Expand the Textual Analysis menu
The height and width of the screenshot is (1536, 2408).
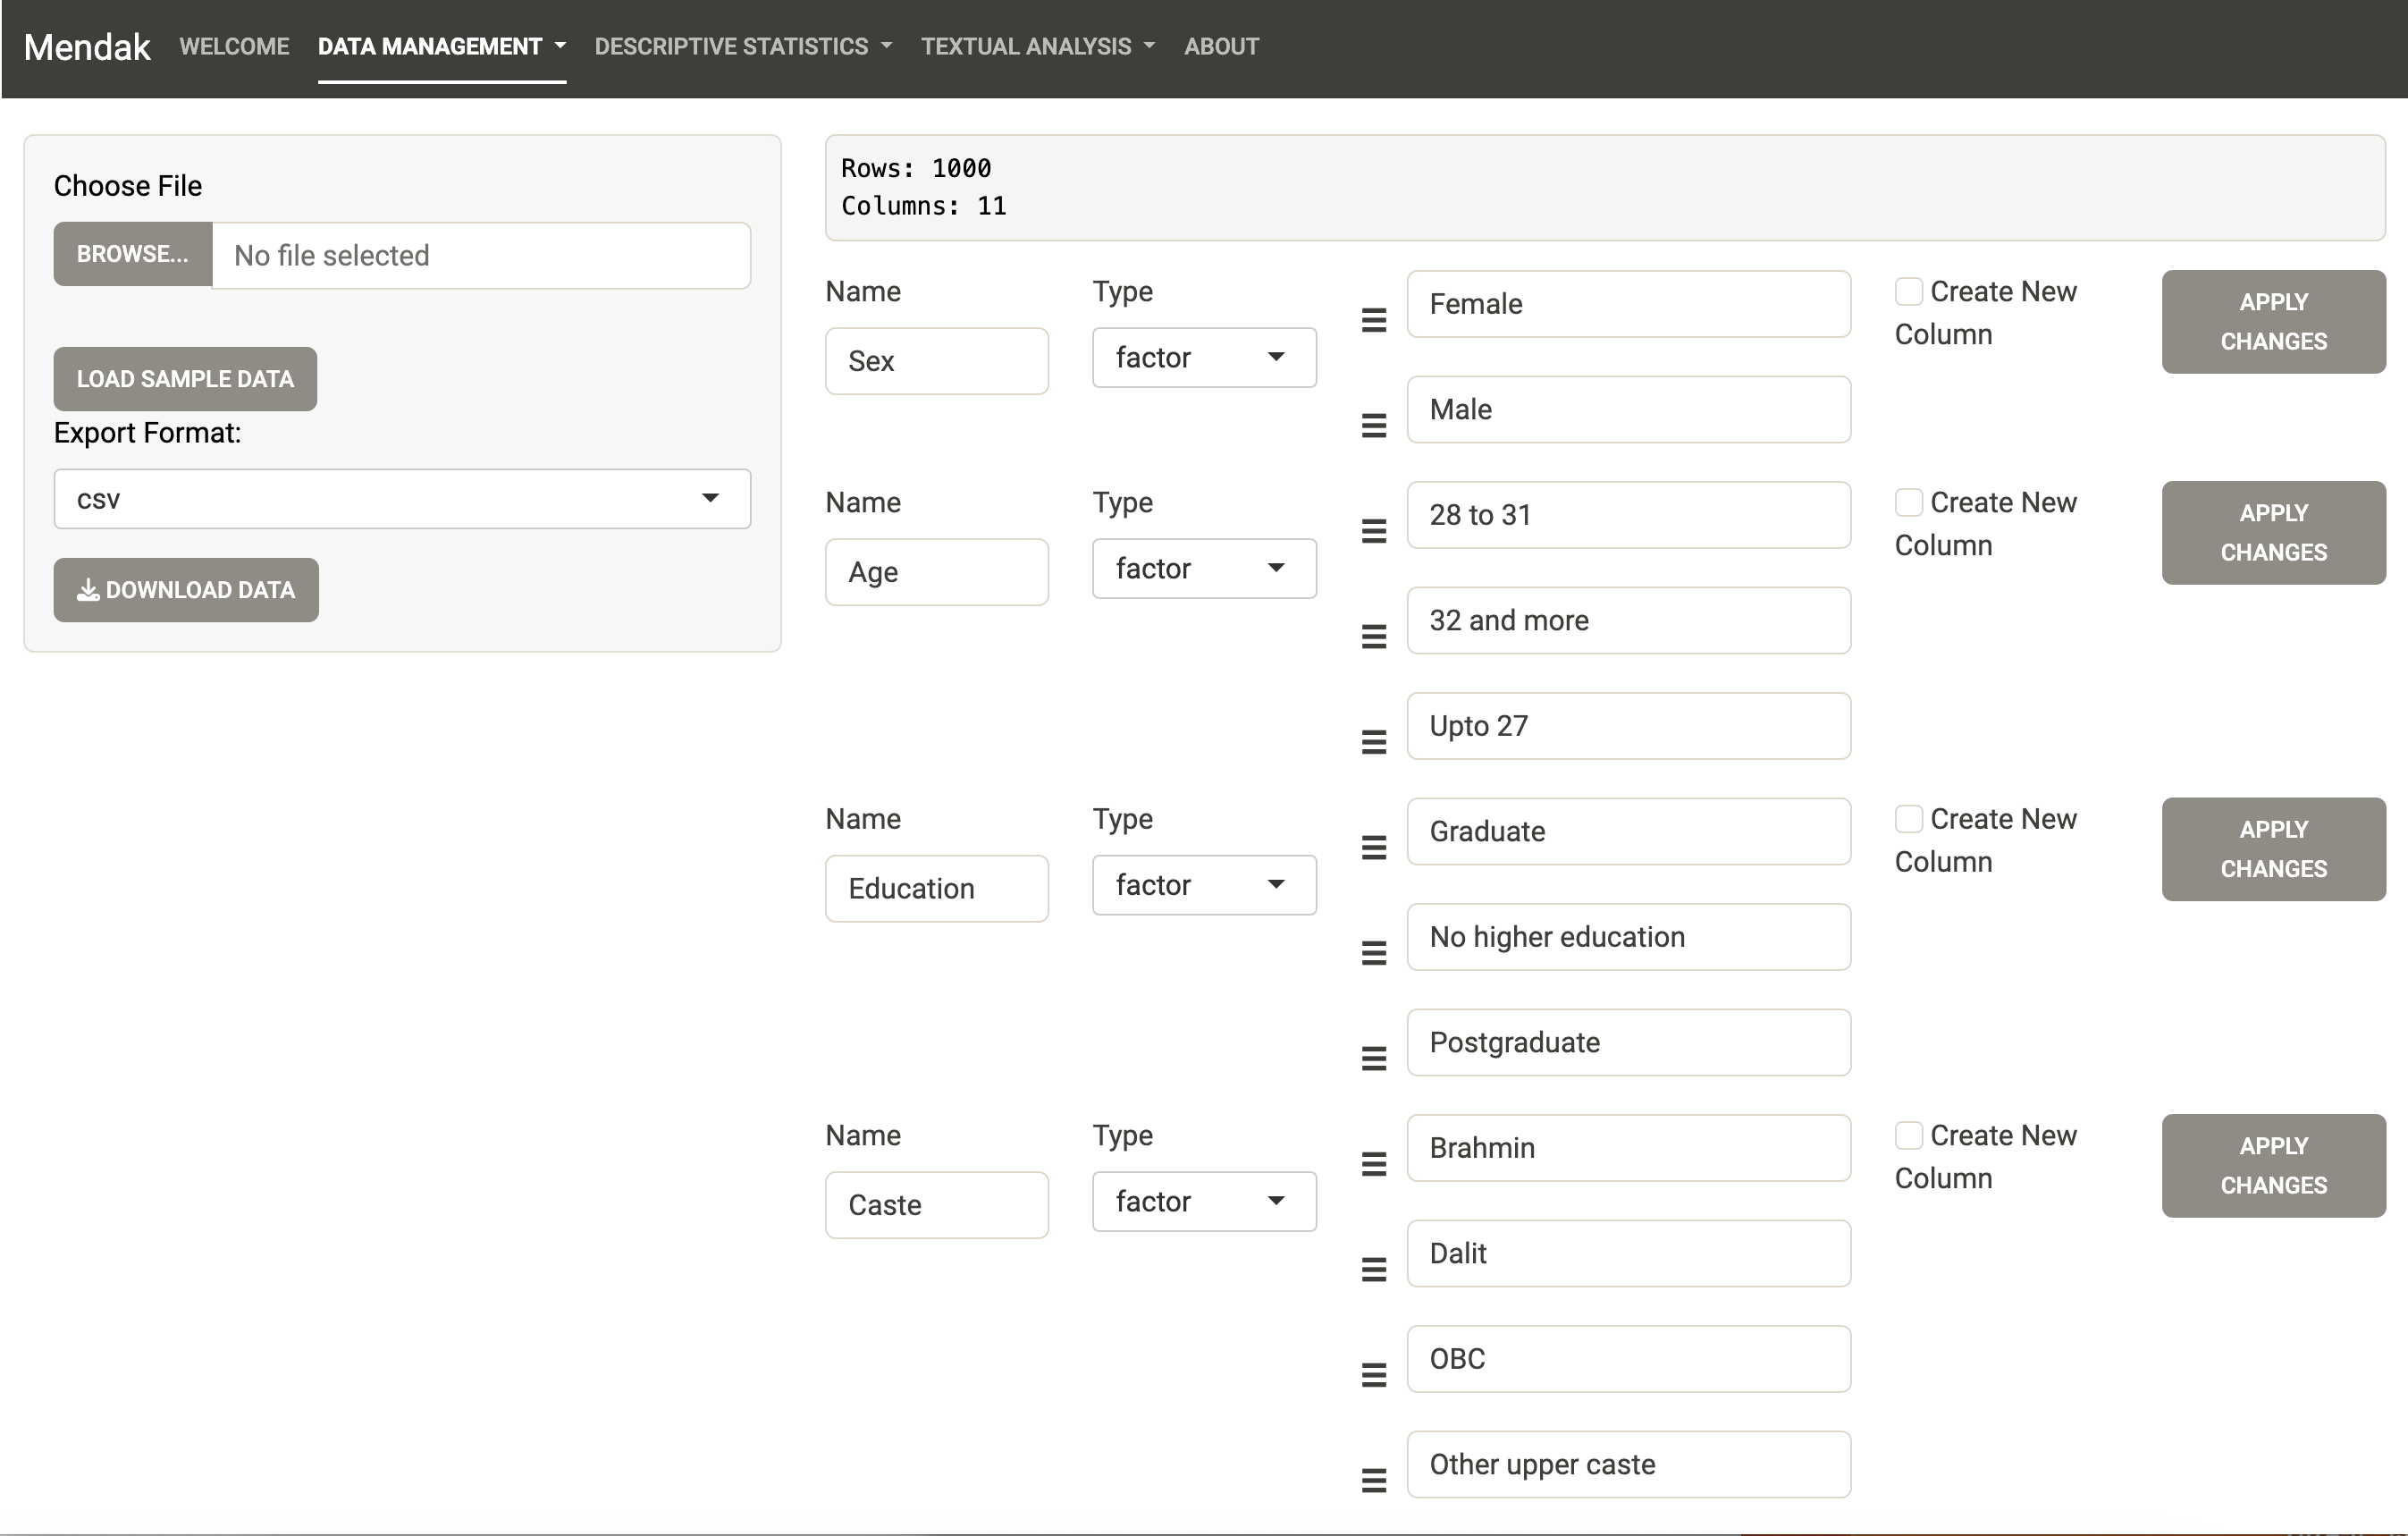1038,47
